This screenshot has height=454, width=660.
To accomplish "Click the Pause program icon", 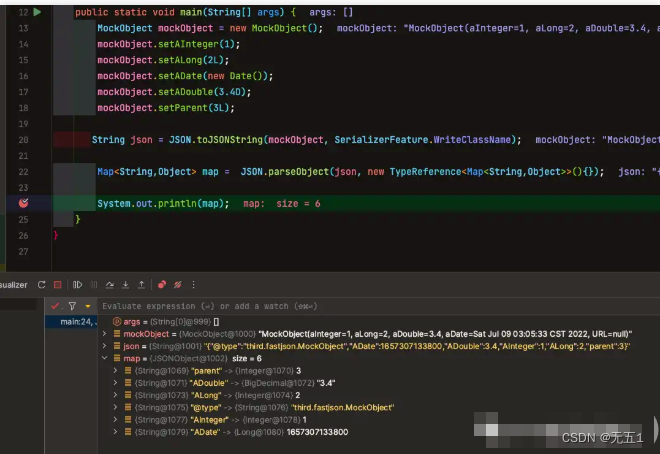I will click(x=94, y=285).
